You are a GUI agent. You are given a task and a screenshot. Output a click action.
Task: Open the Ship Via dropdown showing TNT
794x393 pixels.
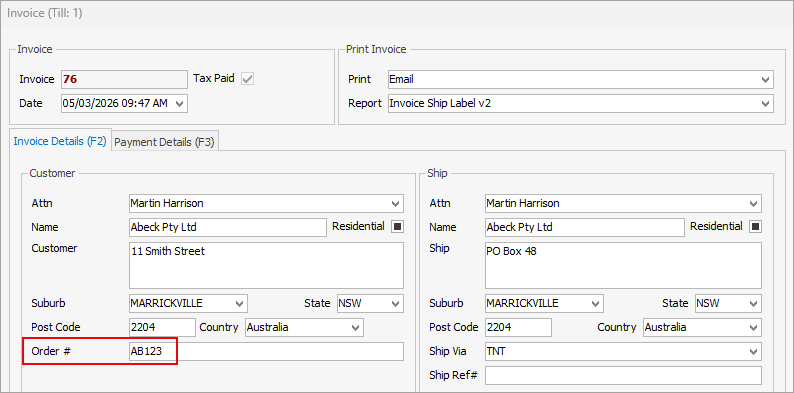[753, 351]
